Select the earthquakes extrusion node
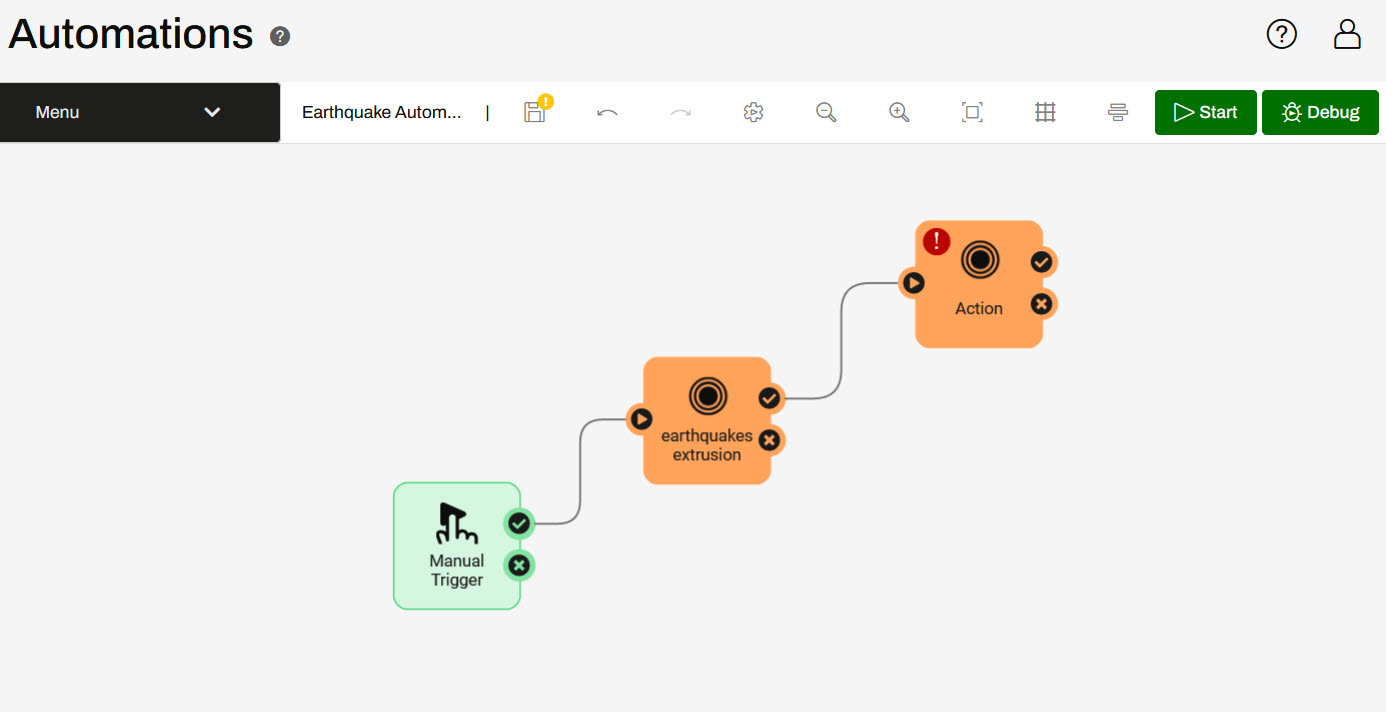Screen dimensions: 1386x712 [x=706, y=421]
